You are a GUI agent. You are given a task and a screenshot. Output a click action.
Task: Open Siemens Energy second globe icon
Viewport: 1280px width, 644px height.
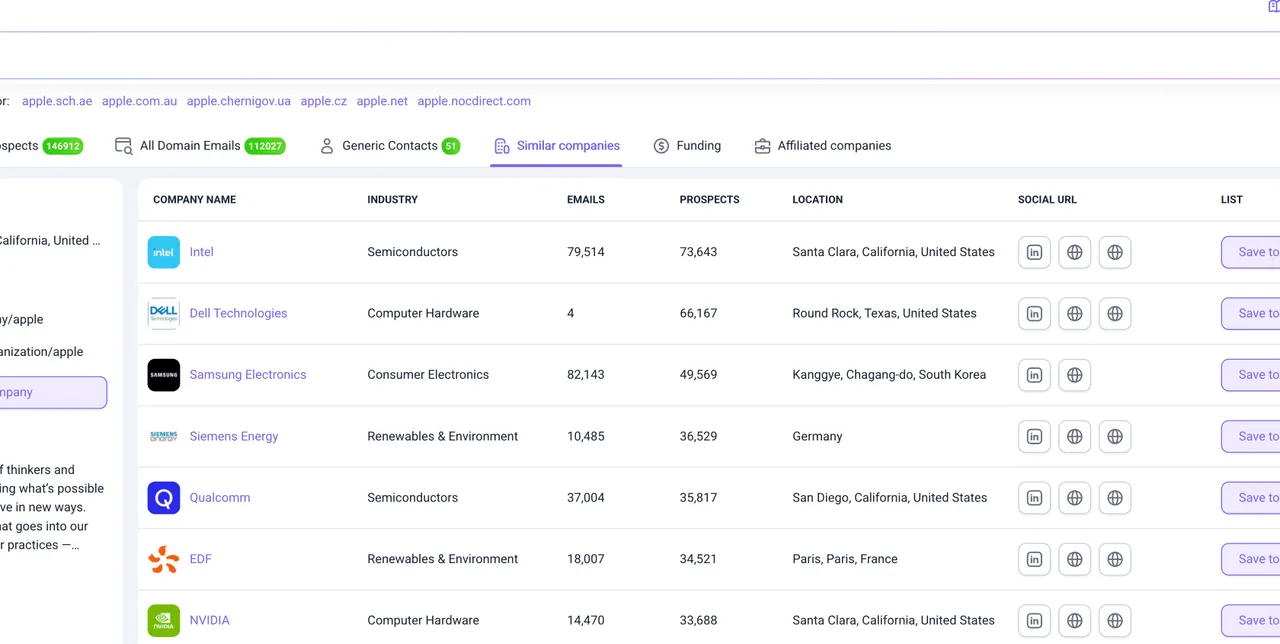tap(1115, 436)
